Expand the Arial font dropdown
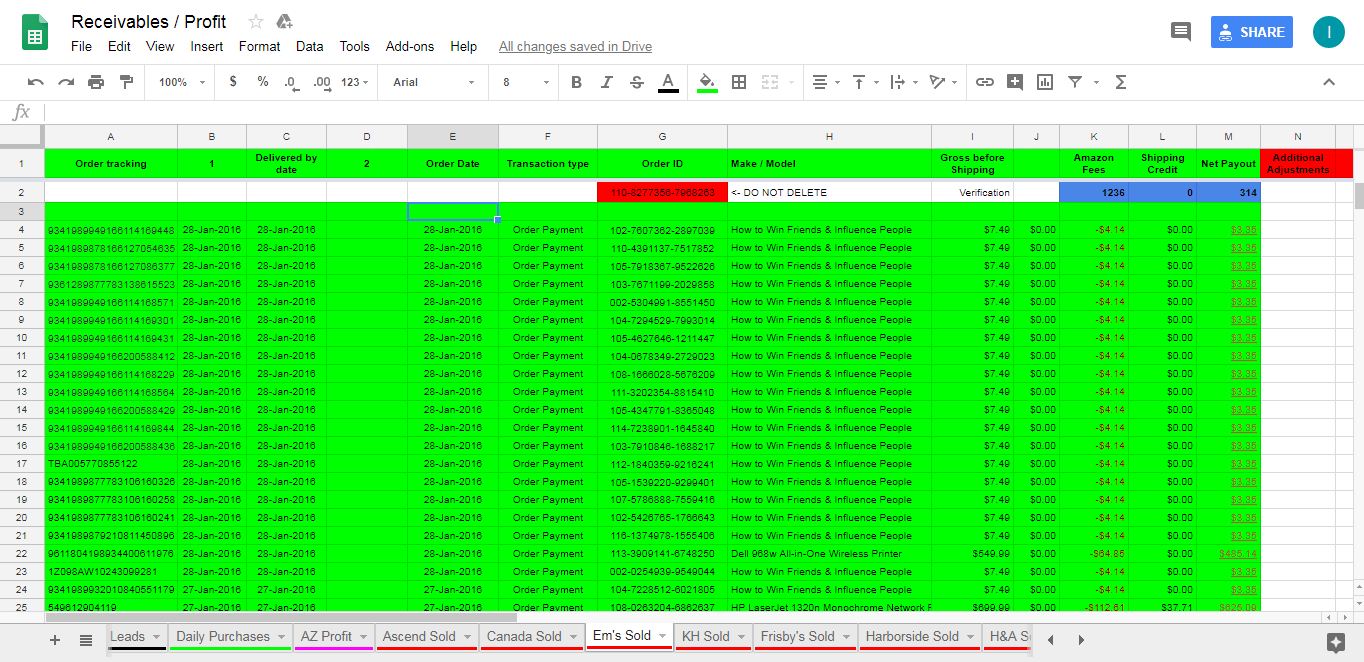 click(434, 82)
